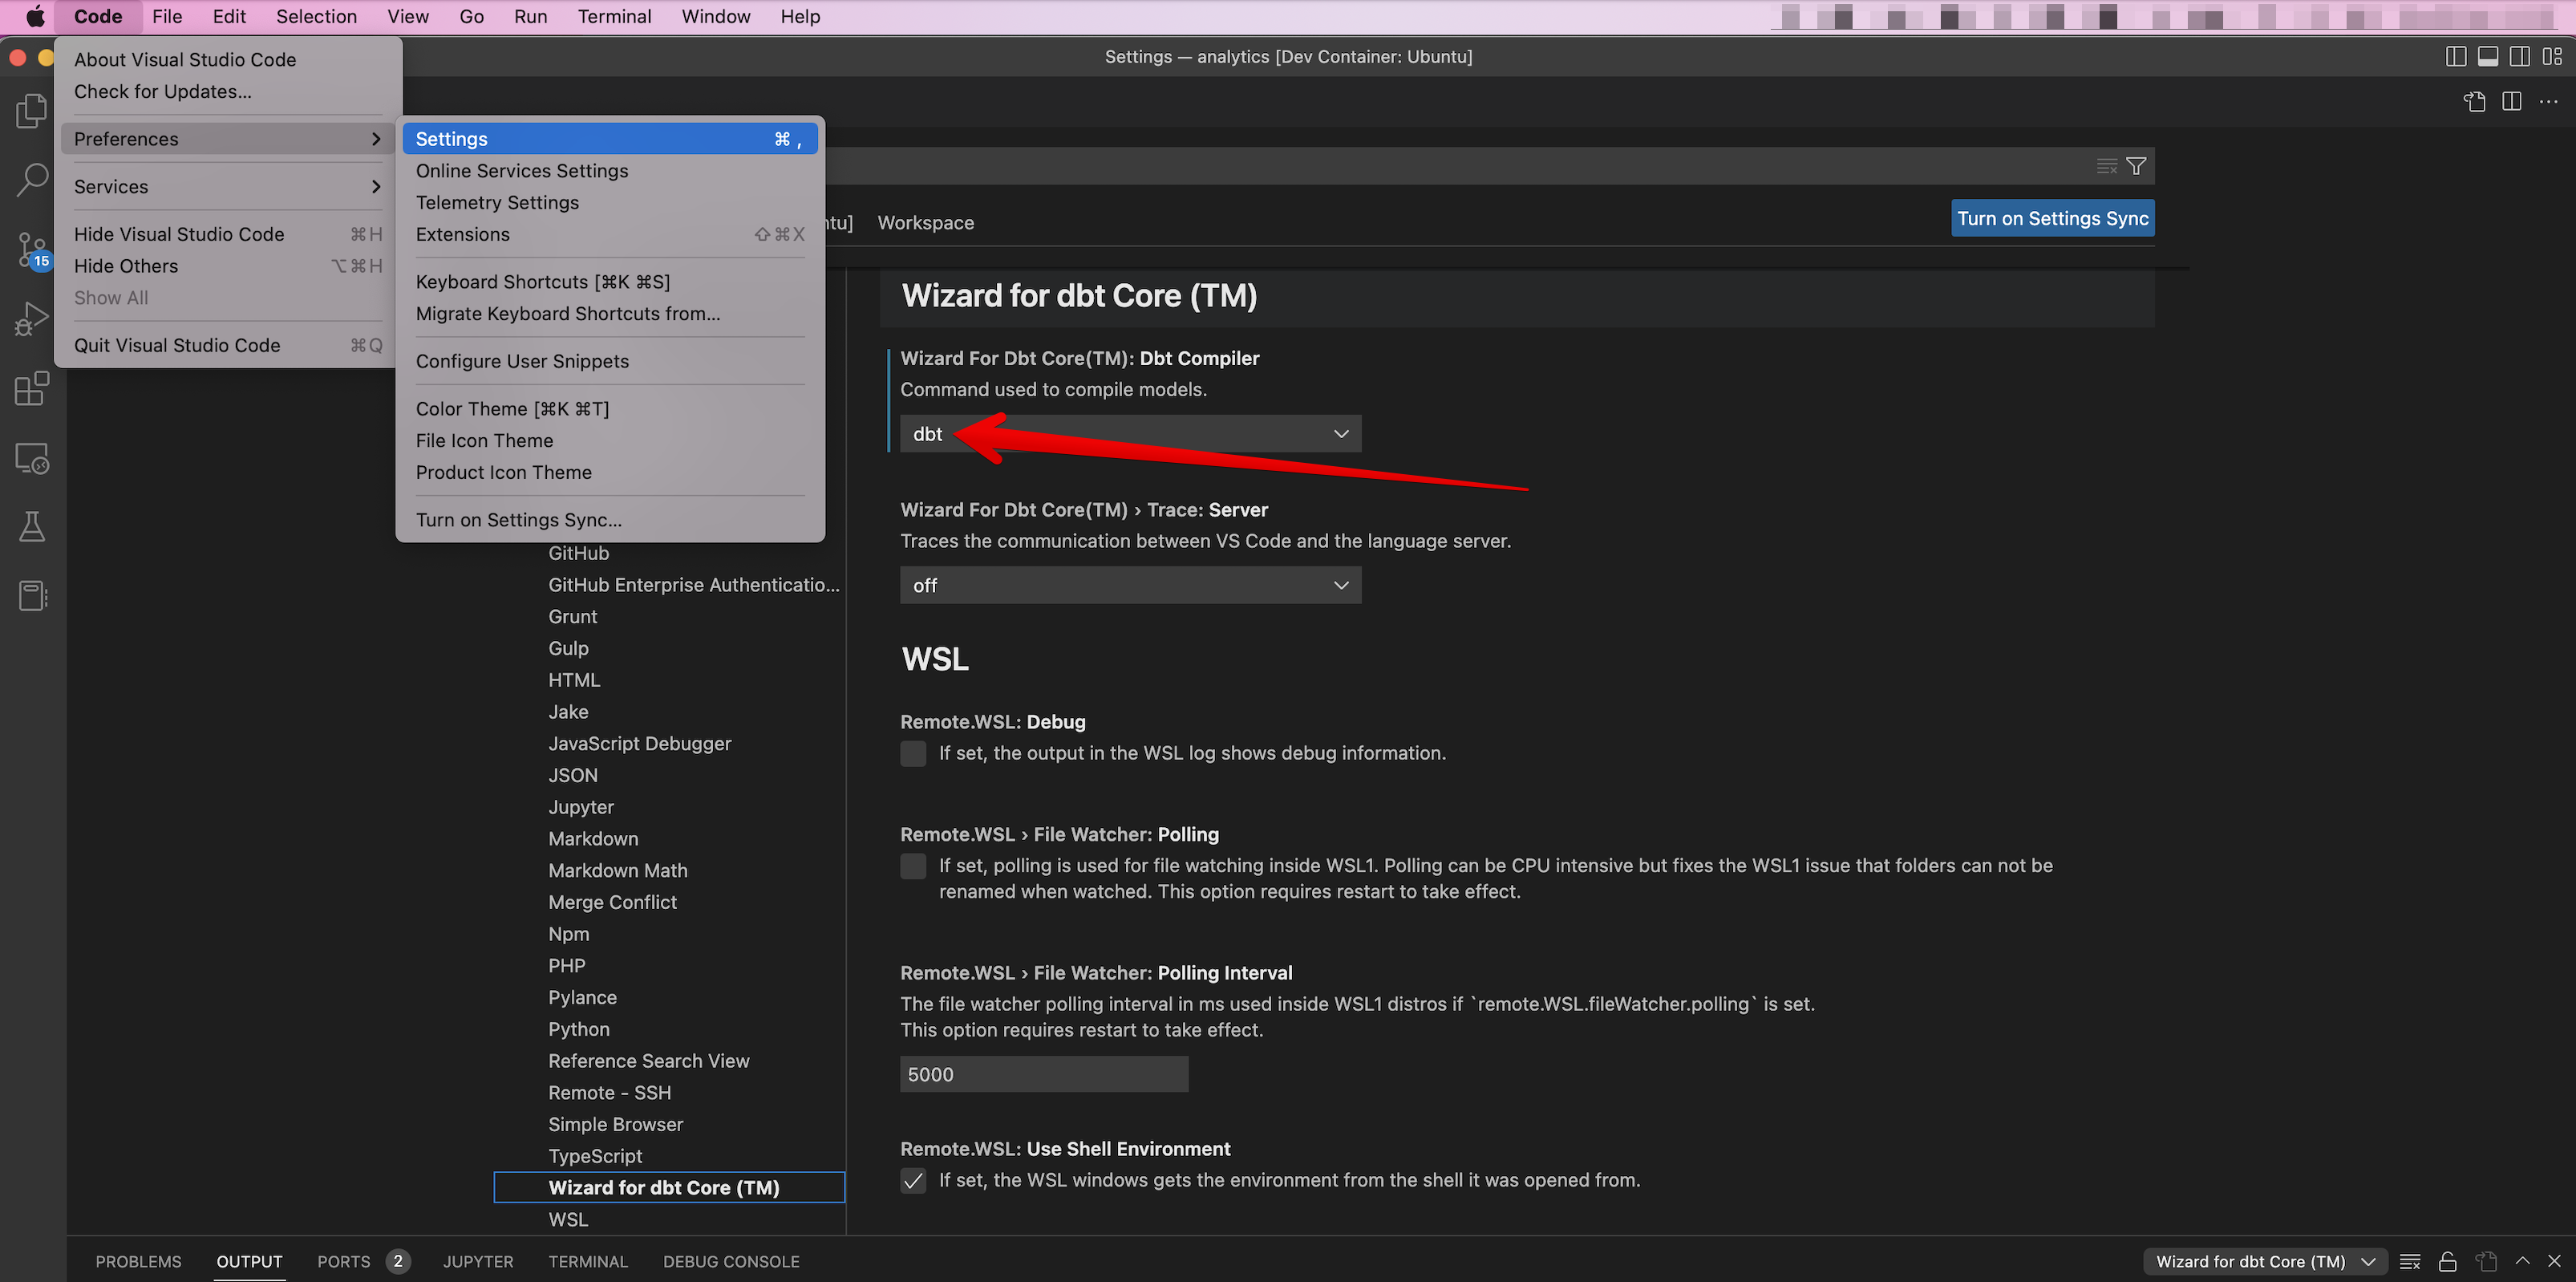Clear the Output panel
The width and height of the screenshot is (2576, 1282).
[x=2410, y=1261]
